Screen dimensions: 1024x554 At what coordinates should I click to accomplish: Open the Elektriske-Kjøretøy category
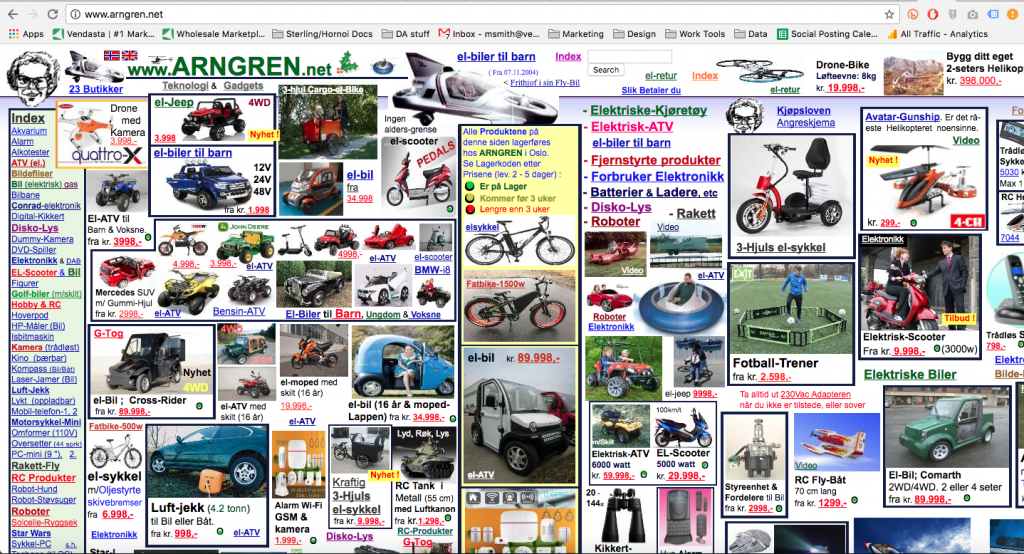point(648,110)
